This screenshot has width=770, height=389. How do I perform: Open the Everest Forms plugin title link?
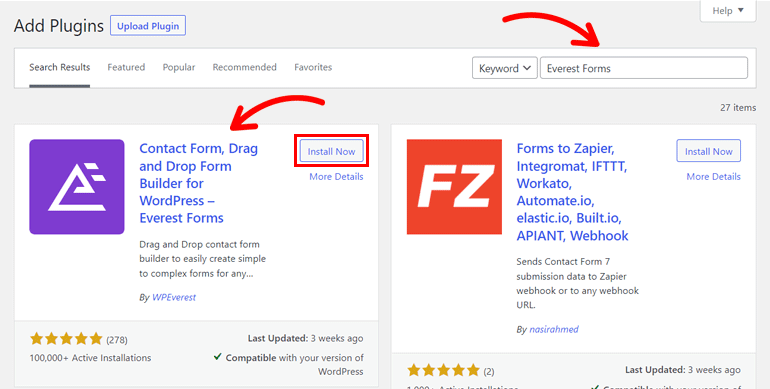(198, 183)
